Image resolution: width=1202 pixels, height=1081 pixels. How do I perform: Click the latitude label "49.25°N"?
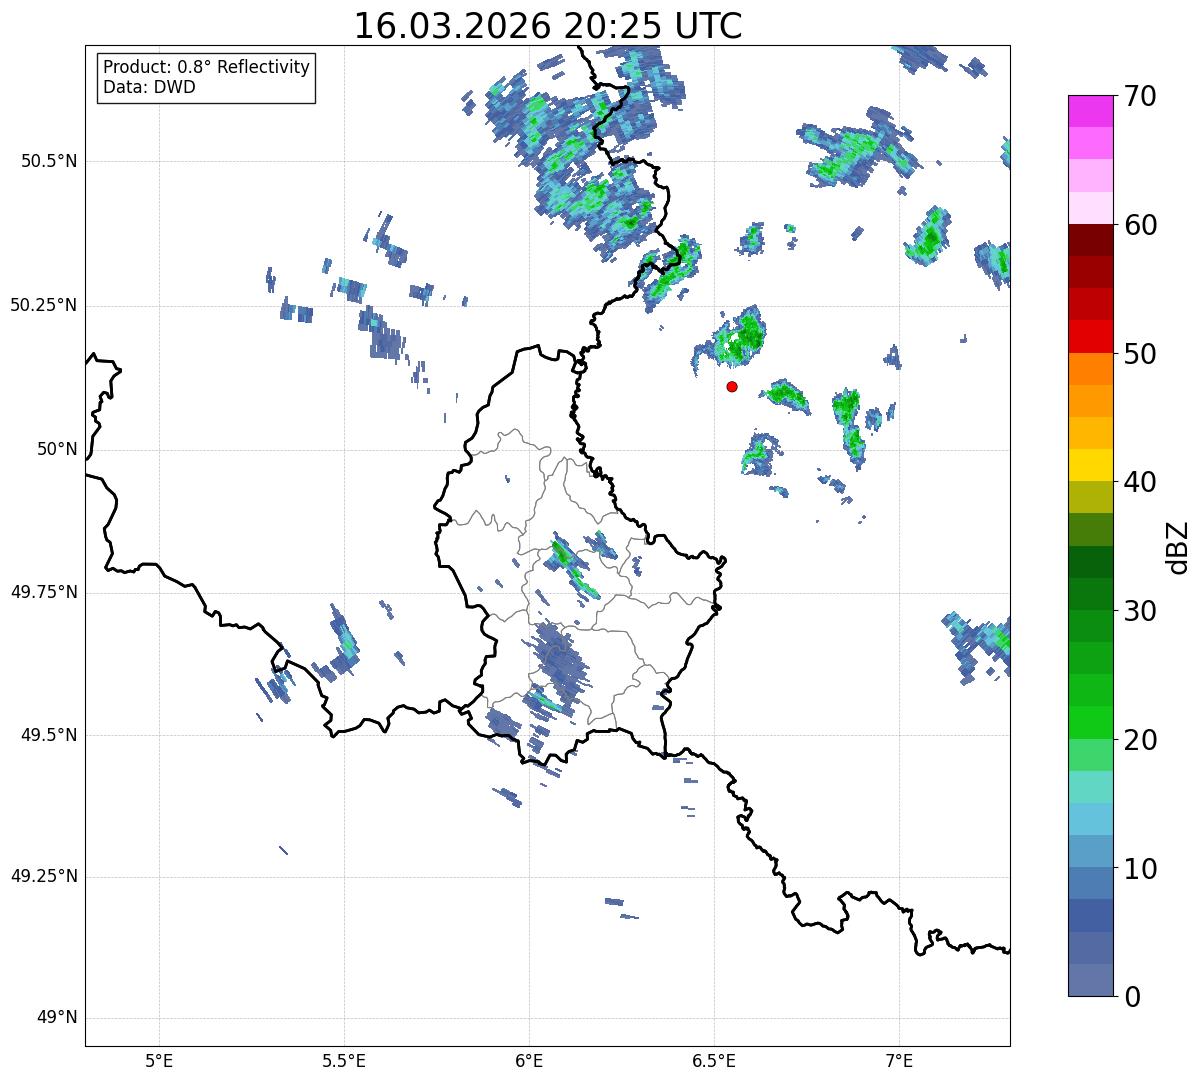44,877
